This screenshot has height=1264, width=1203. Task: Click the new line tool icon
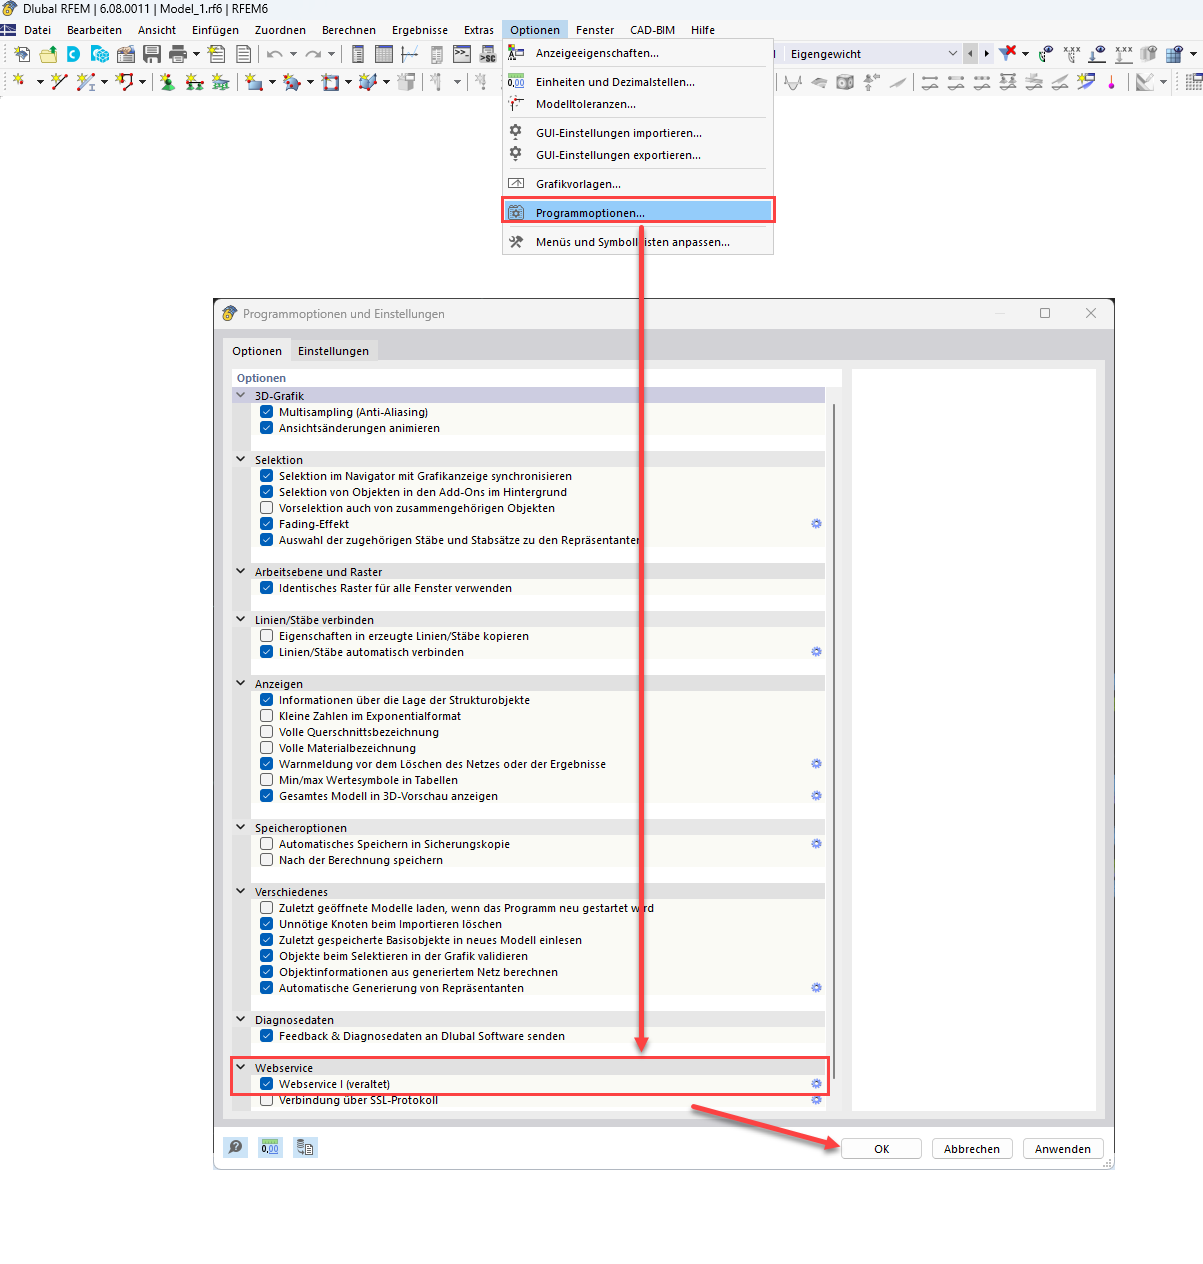pyautogui.click(x=59, y=82)
